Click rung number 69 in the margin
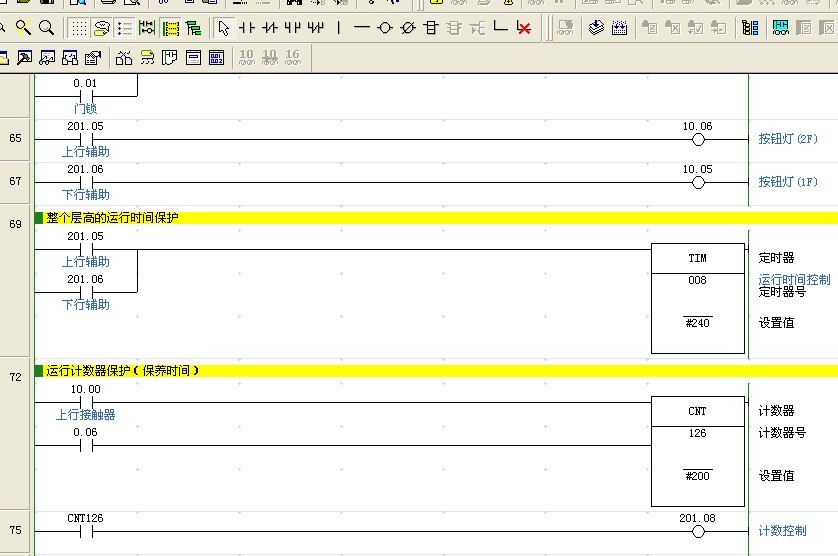Viewport: 838px width, 556px height. click(15, 224)
